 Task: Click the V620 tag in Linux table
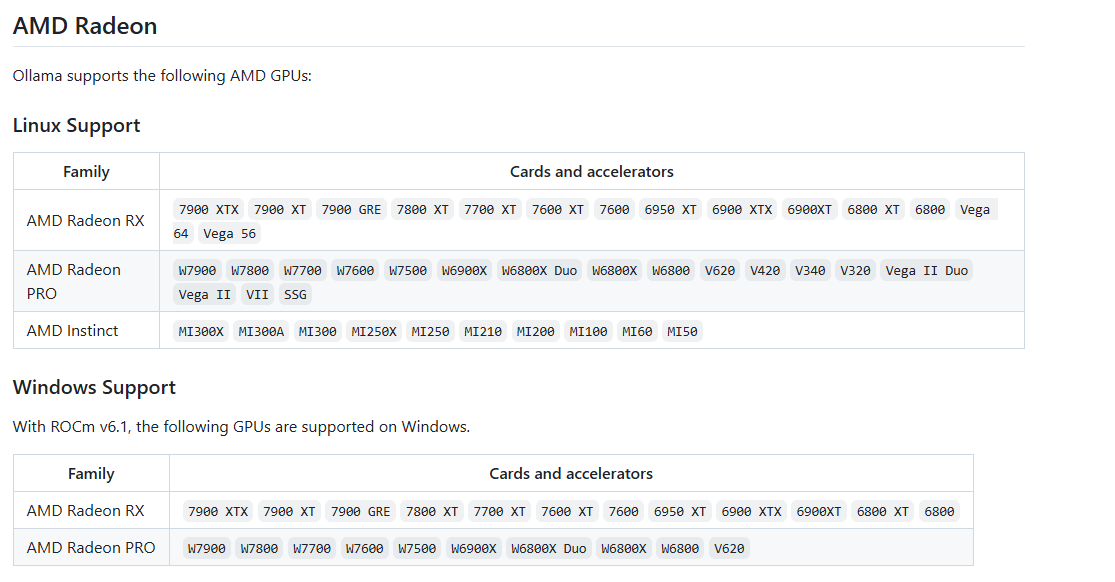720,271
